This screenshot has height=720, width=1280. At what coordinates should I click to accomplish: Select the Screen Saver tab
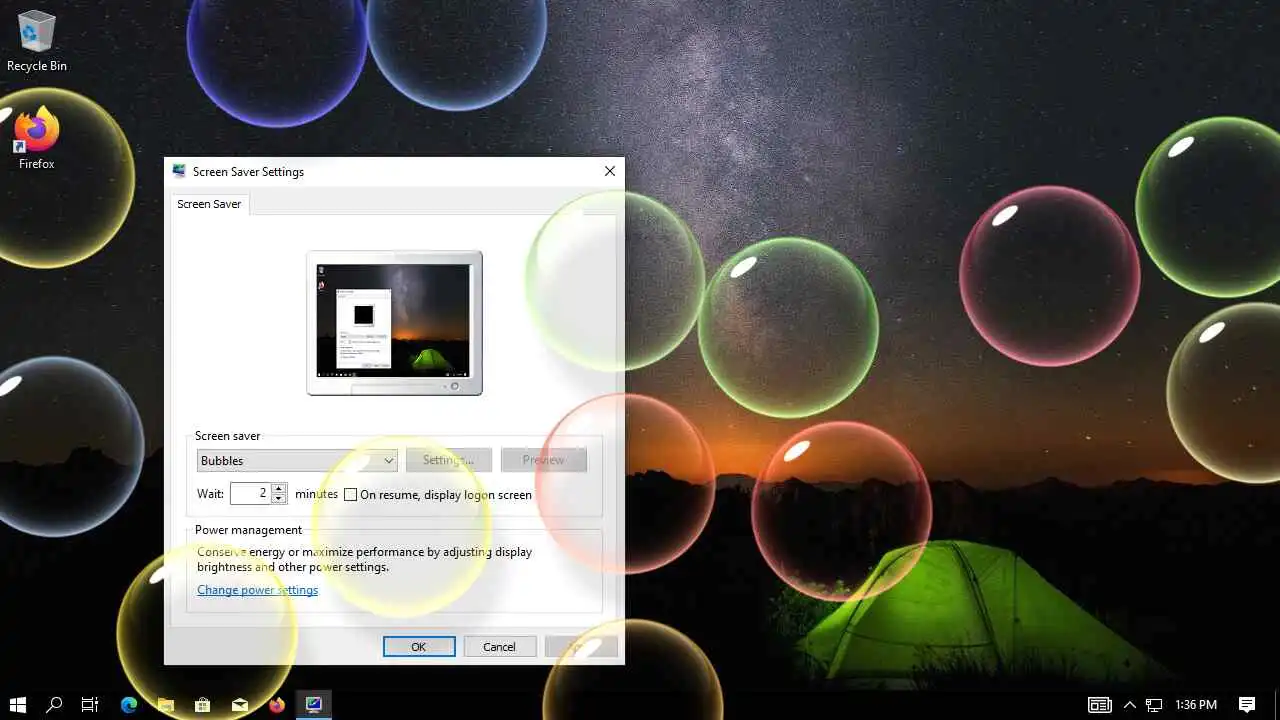point(209,204)
